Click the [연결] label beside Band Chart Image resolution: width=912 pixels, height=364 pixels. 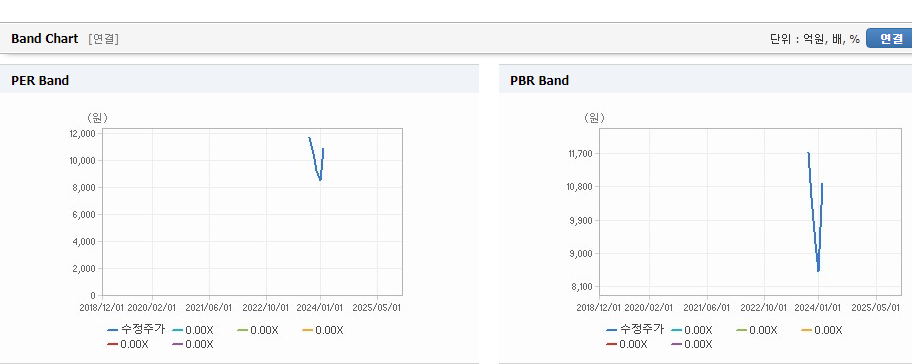coord(104,39)
